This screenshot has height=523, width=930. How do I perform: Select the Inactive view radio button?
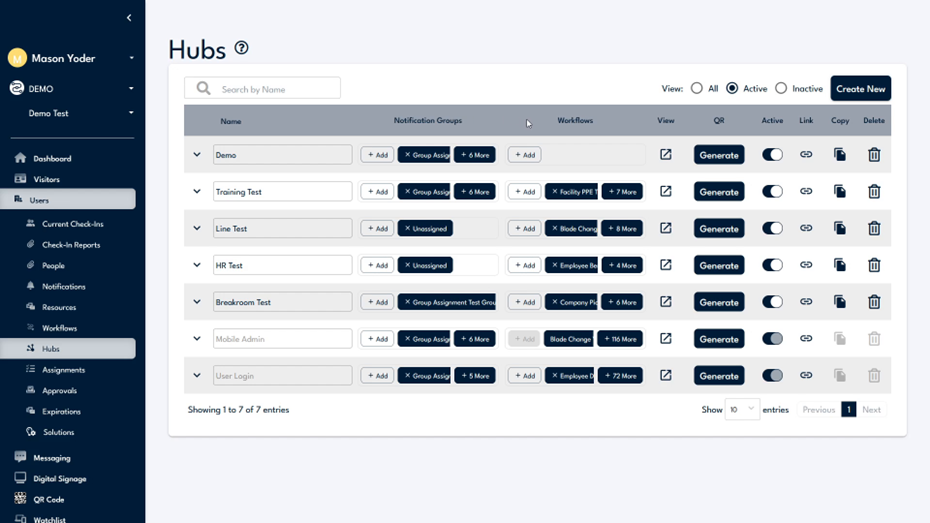click(781, 89)
